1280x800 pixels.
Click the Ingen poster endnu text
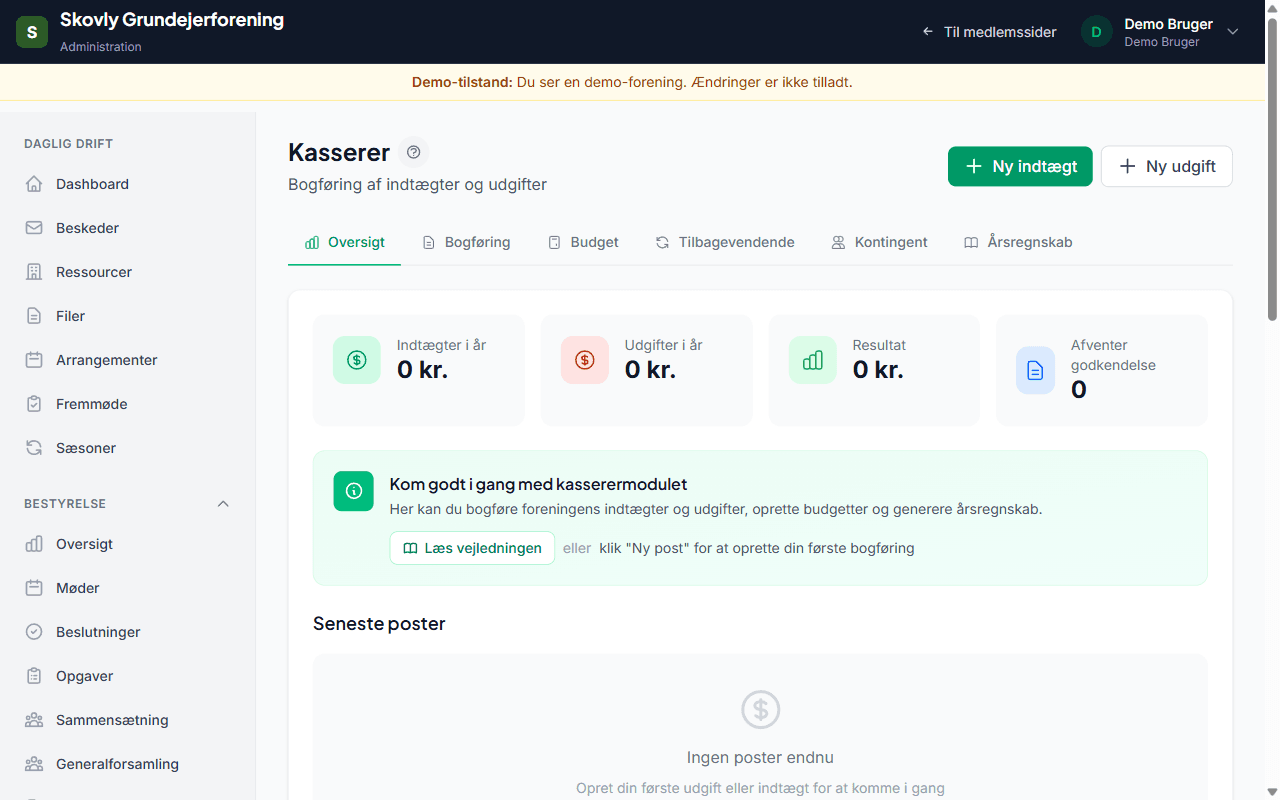coord(760,757)
